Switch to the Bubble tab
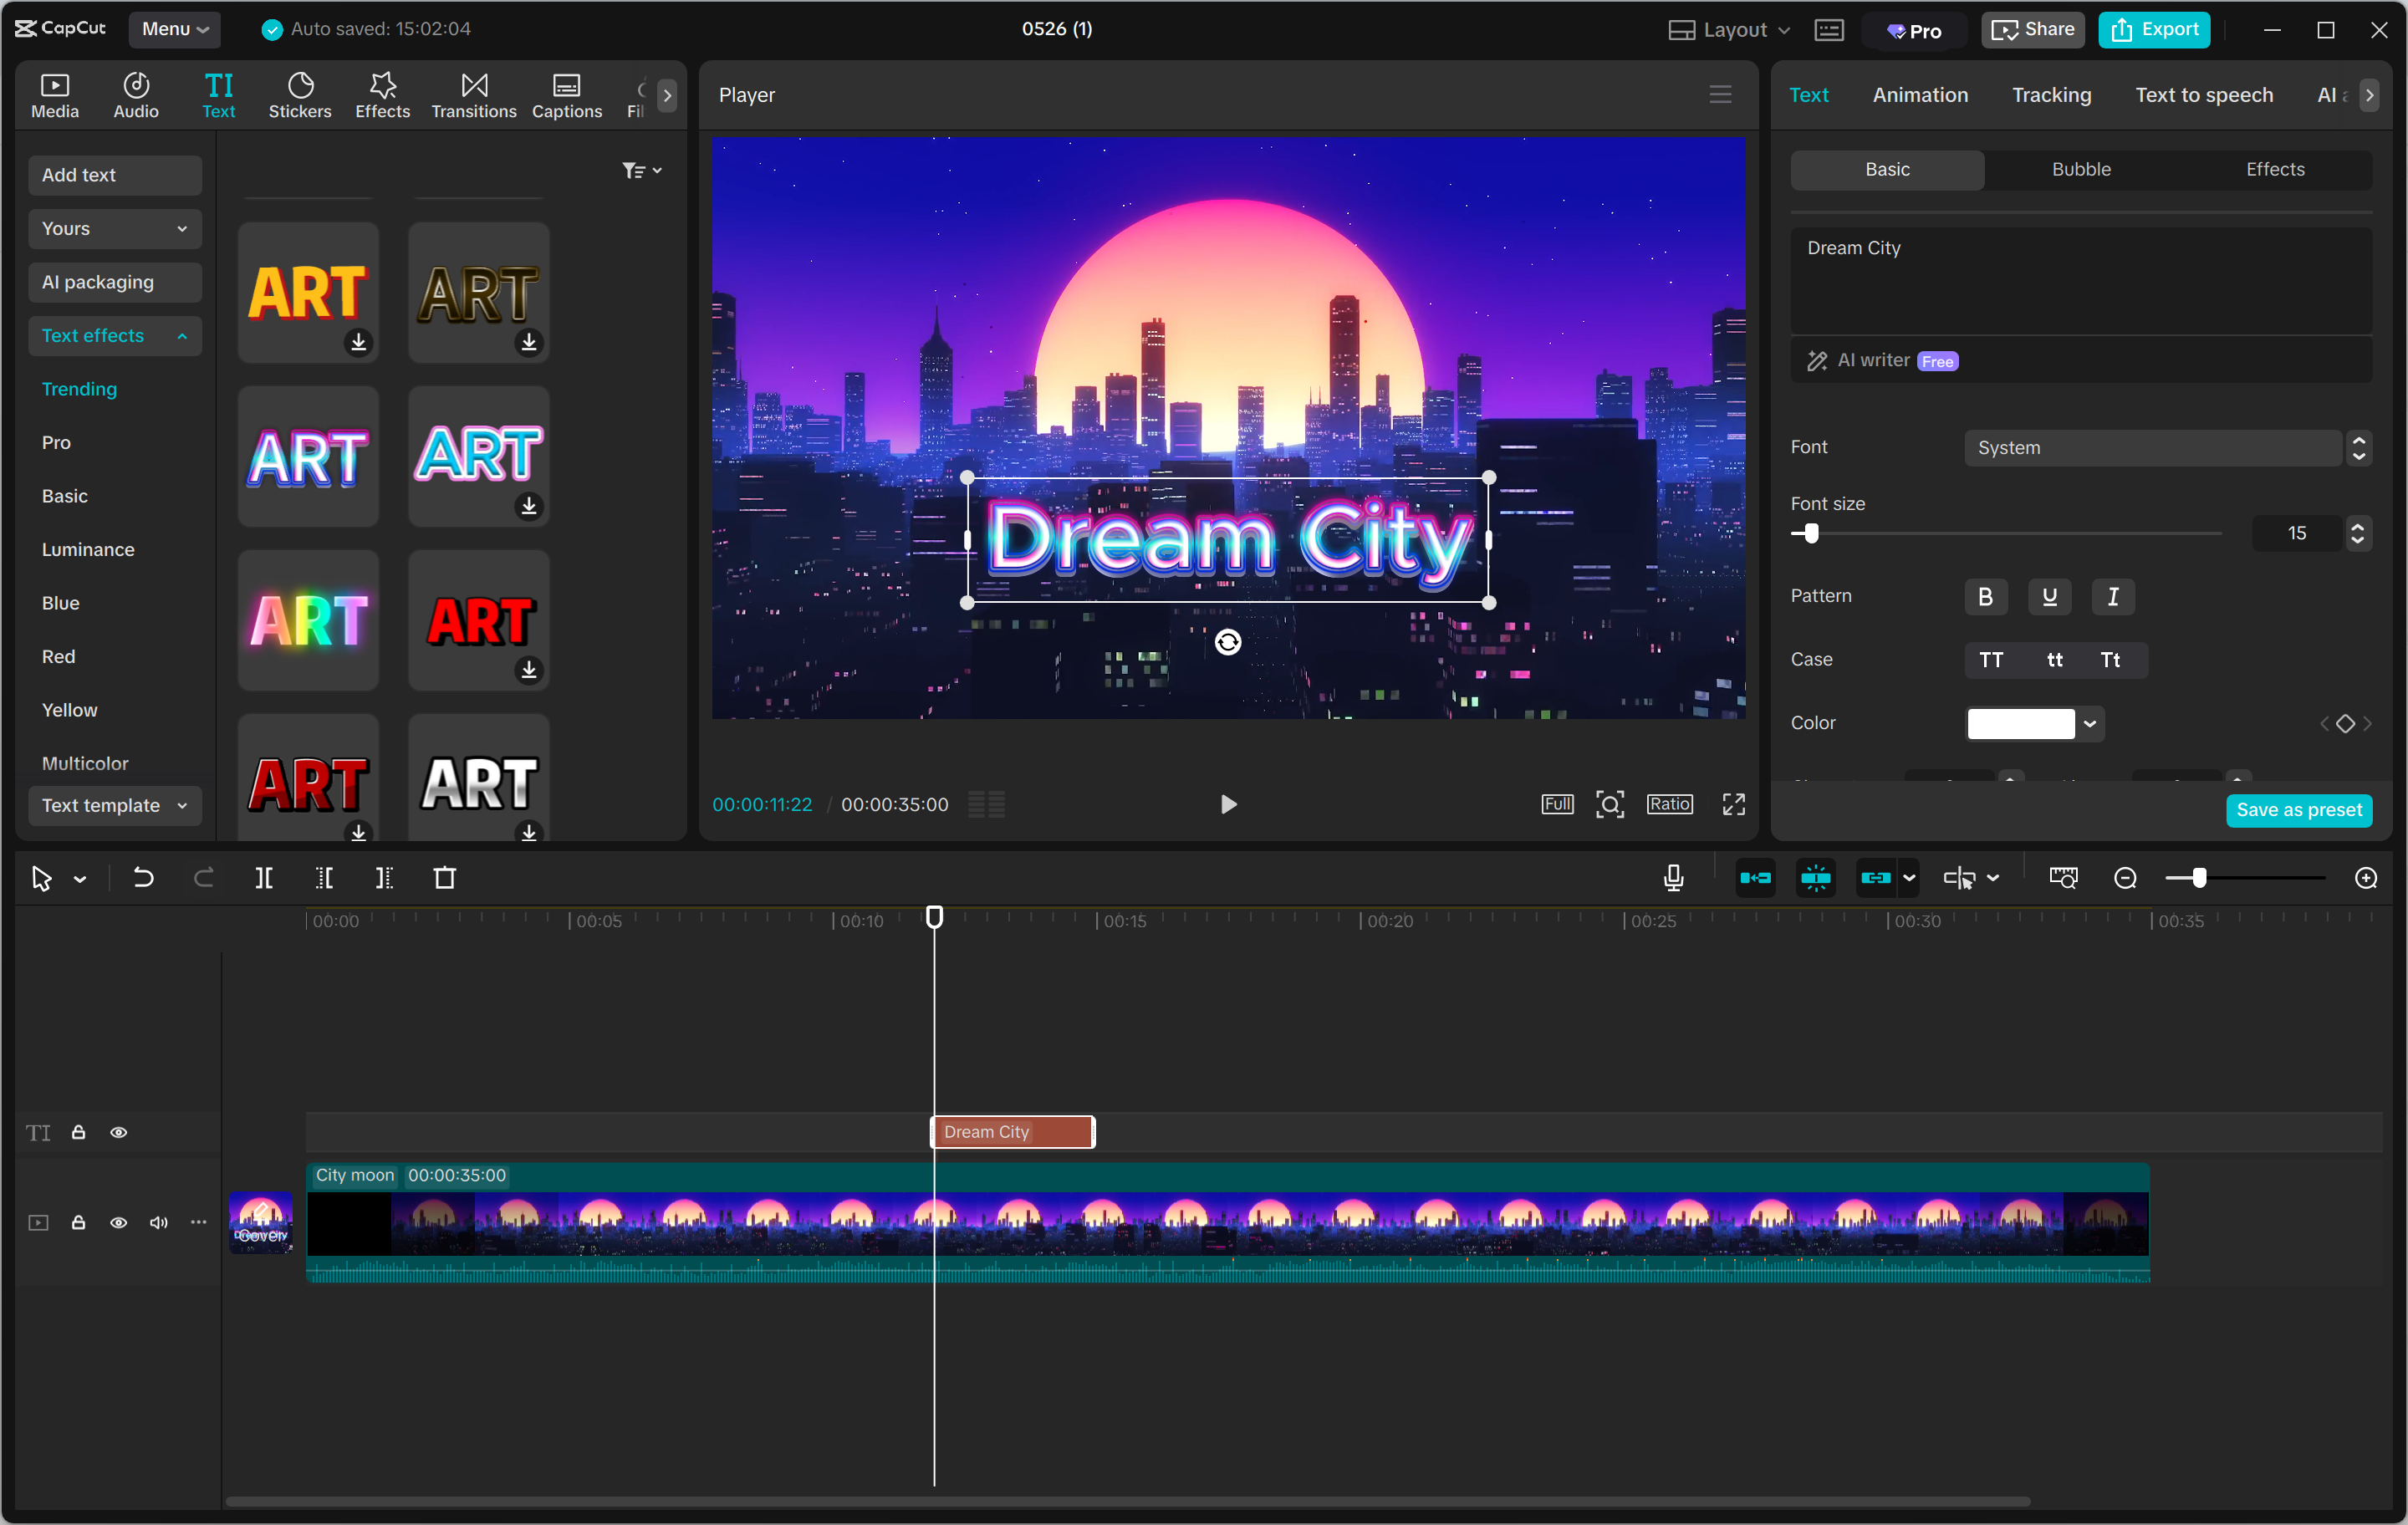The width and height of the screenshot is (2408, 1525). (2080, 169)
